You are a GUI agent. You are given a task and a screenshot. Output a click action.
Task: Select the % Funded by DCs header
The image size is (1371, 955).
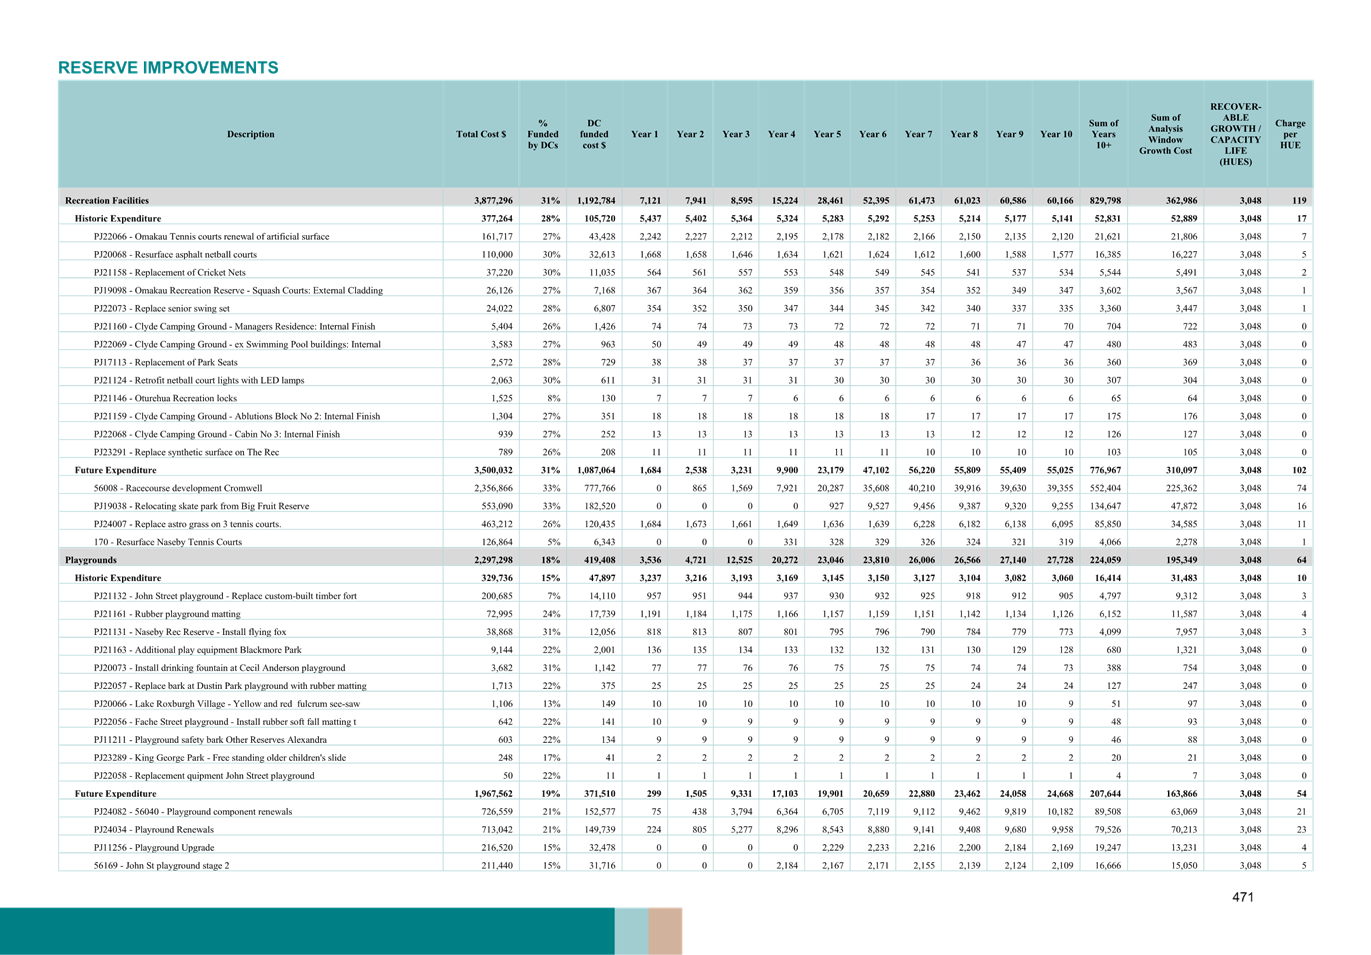(x=543, y=134)
